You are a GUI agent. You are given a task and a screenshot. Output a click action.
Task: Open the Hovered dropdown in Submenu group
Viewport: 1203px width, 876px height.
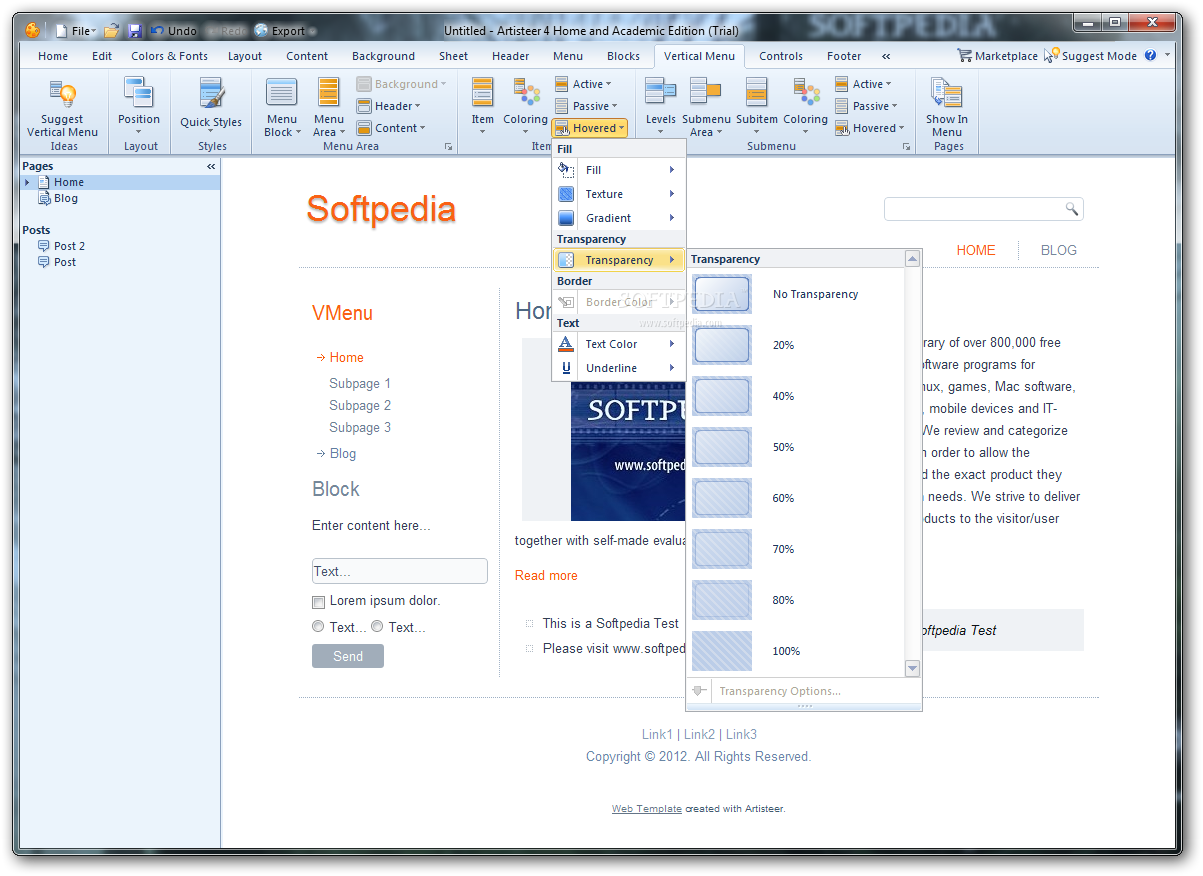(x=870, y=128)
